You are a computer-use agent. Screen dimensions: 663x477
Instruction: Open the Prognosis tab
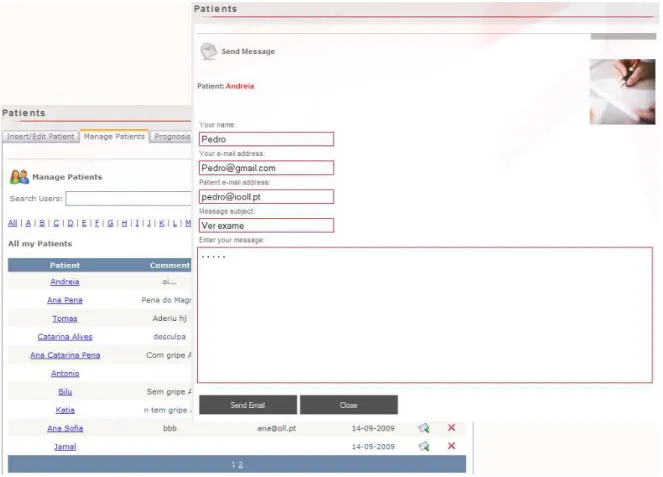point(172,137)
